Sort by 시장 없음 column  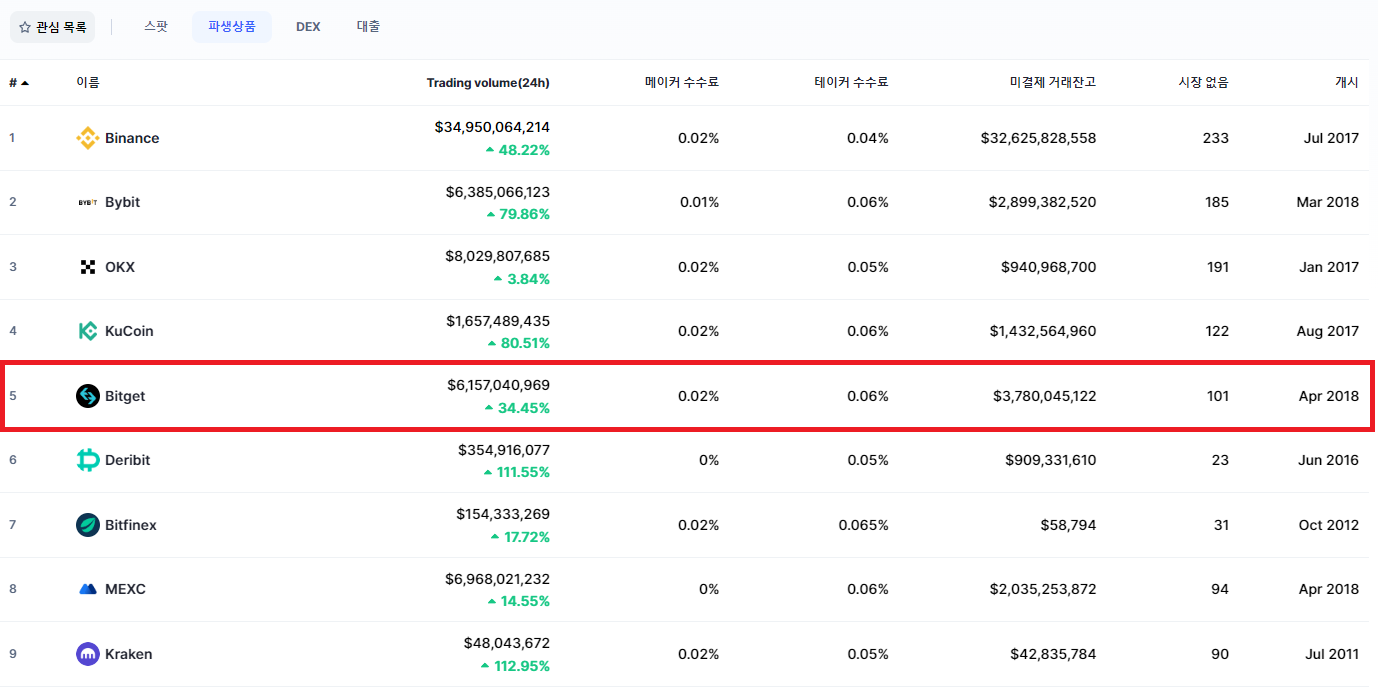pos(1204,82)
